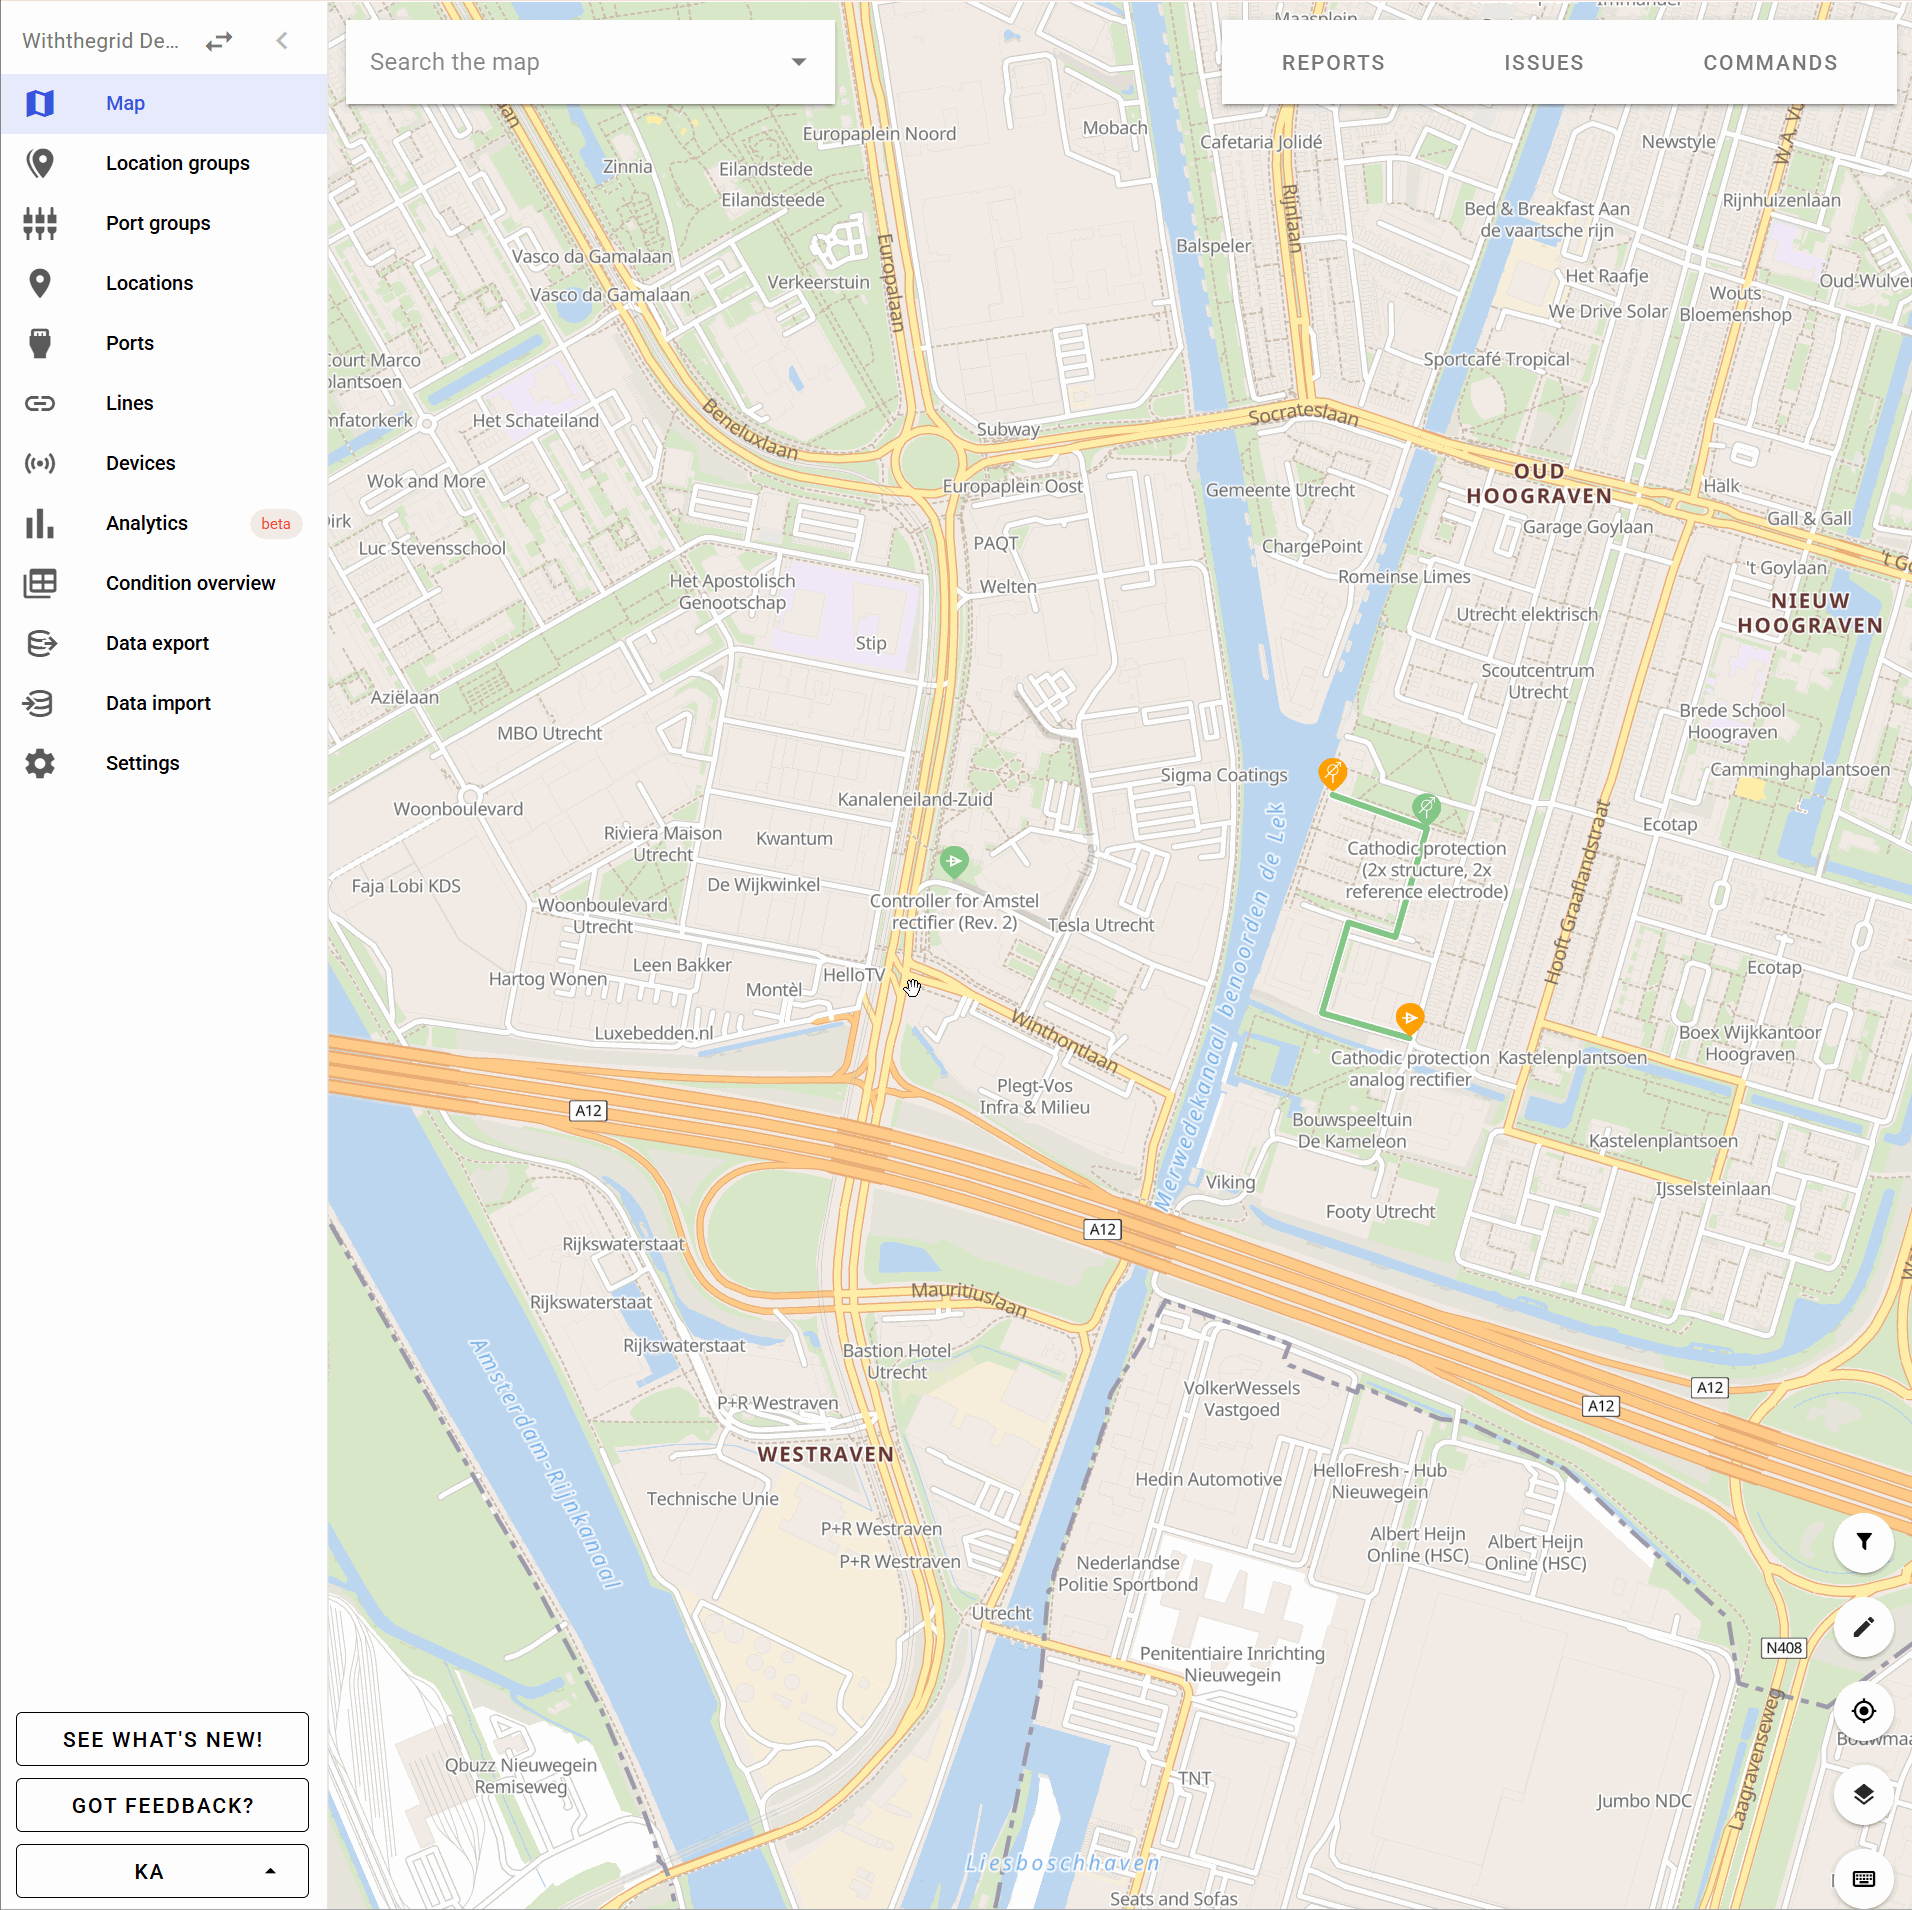The image size is (1912, 1910).
Task: Open the Issues tab
Action: coord(1543,63)
